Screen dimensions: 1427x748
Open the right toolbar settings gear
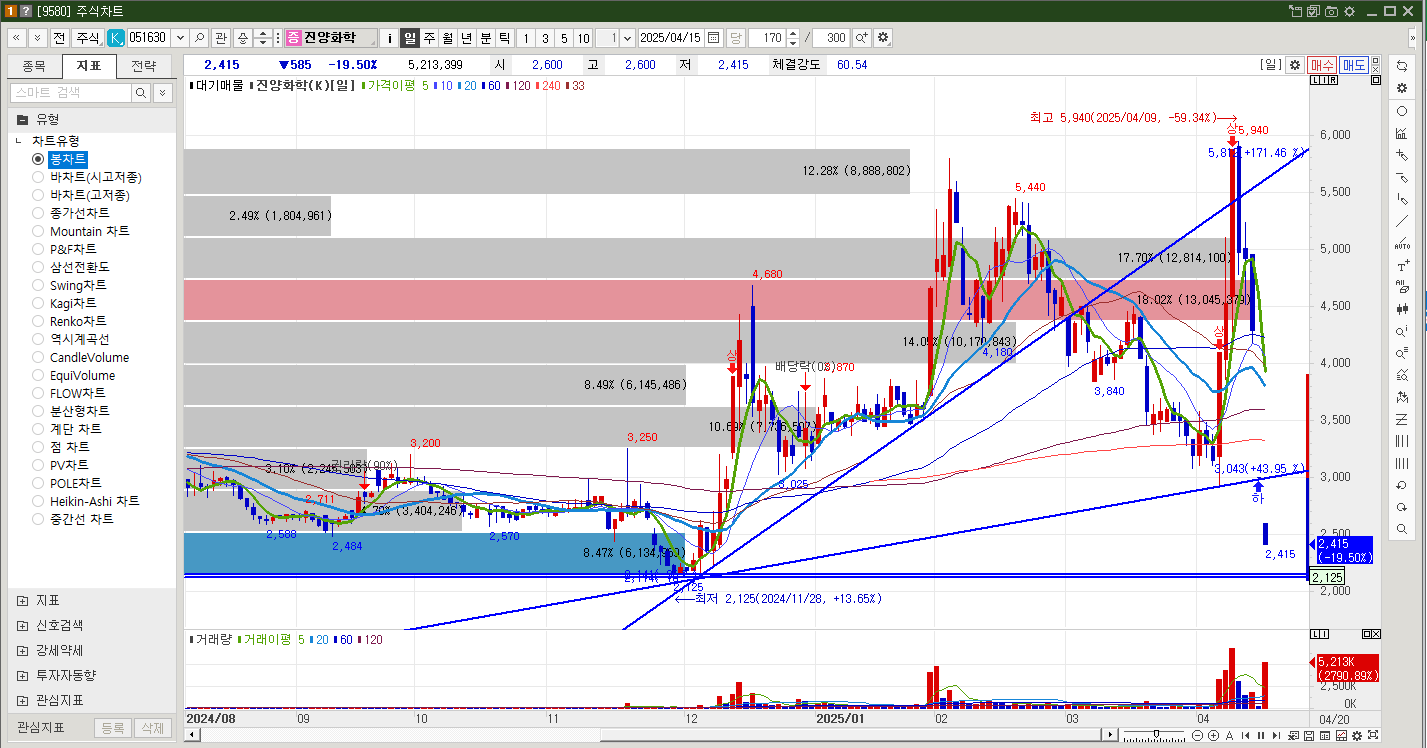click(1402, 88)
